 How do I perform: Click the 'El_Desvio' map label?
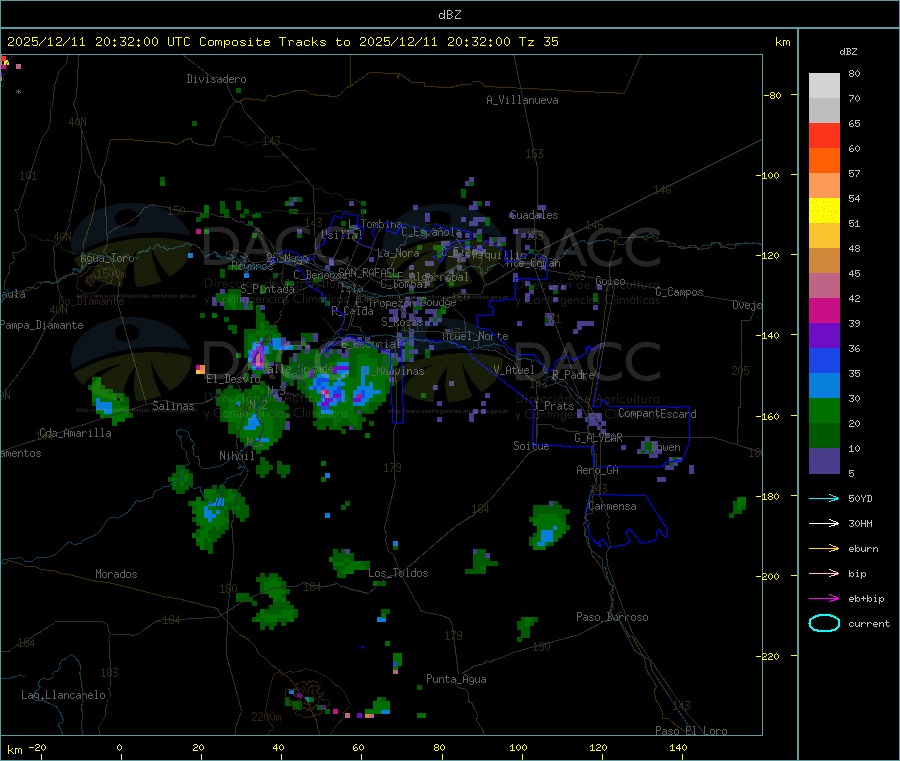(x=233, y=379)
